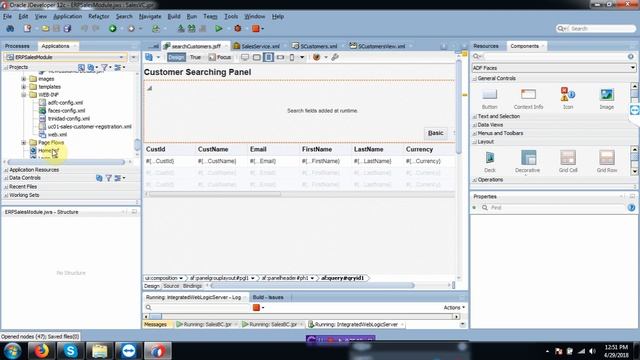
Task: Click the wrench icon in editor toolbar
Action: pos(335,57)
